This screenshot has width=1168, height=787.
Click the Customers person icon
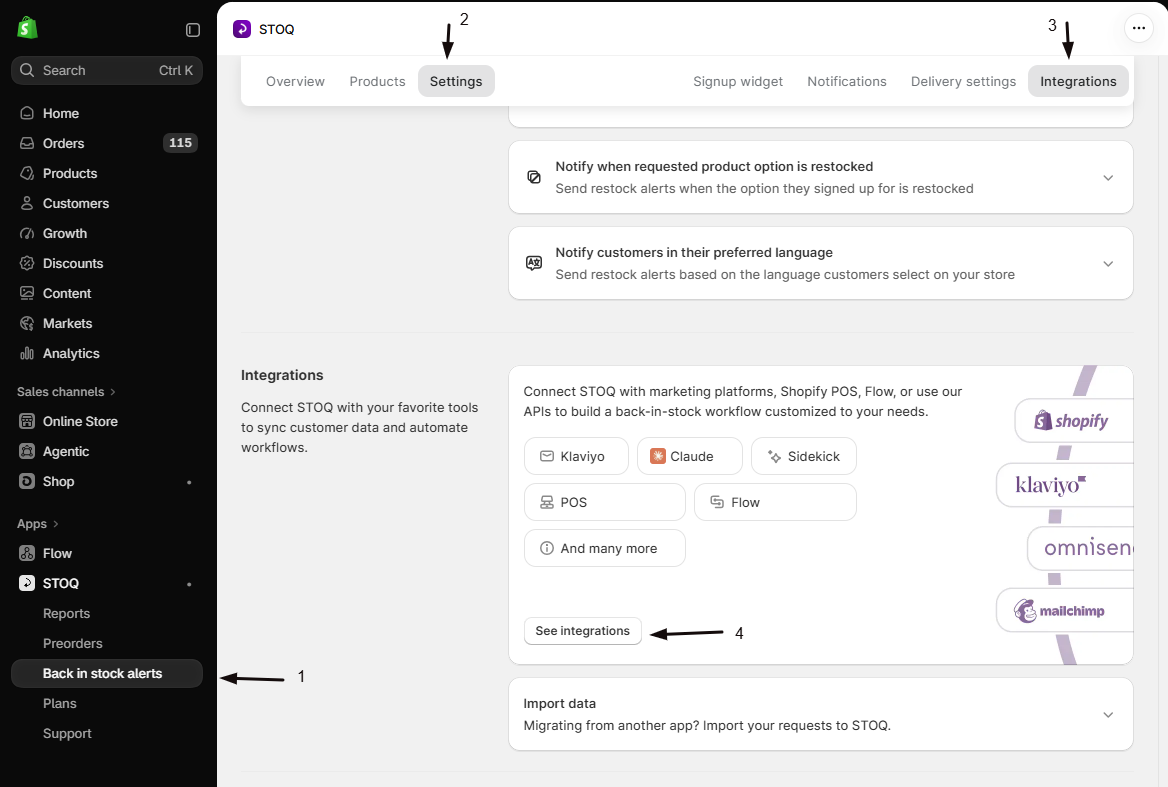pyautogui.click(x=27, y=203)
